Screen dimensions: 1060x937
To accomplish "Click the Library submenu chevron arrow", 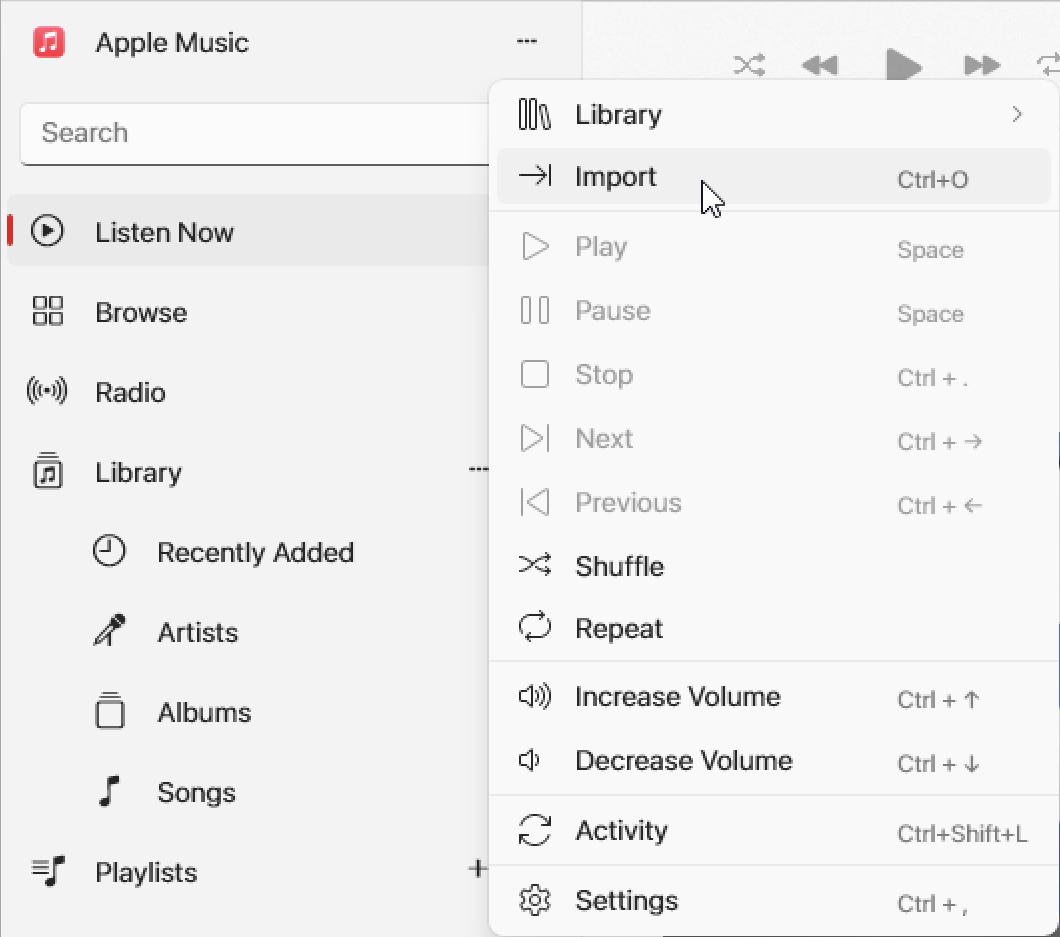I will coord(1017,114).
